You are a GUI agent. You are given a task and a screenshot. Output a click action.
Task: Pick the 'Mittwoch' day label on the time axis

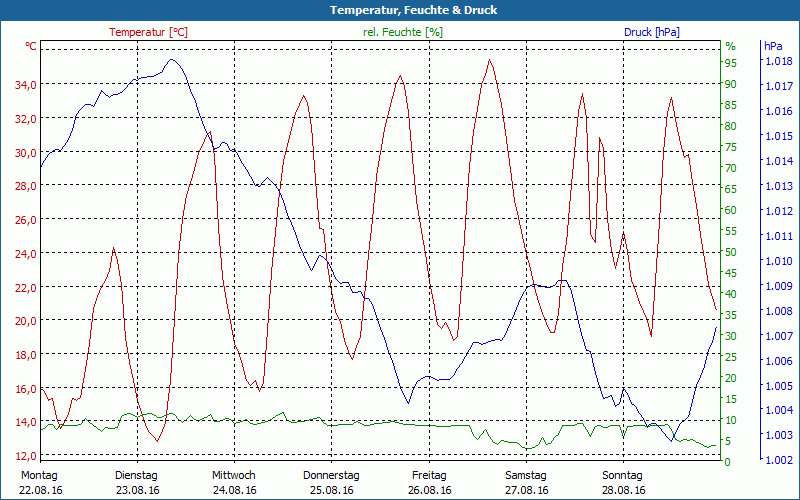[x=234, y=475]
